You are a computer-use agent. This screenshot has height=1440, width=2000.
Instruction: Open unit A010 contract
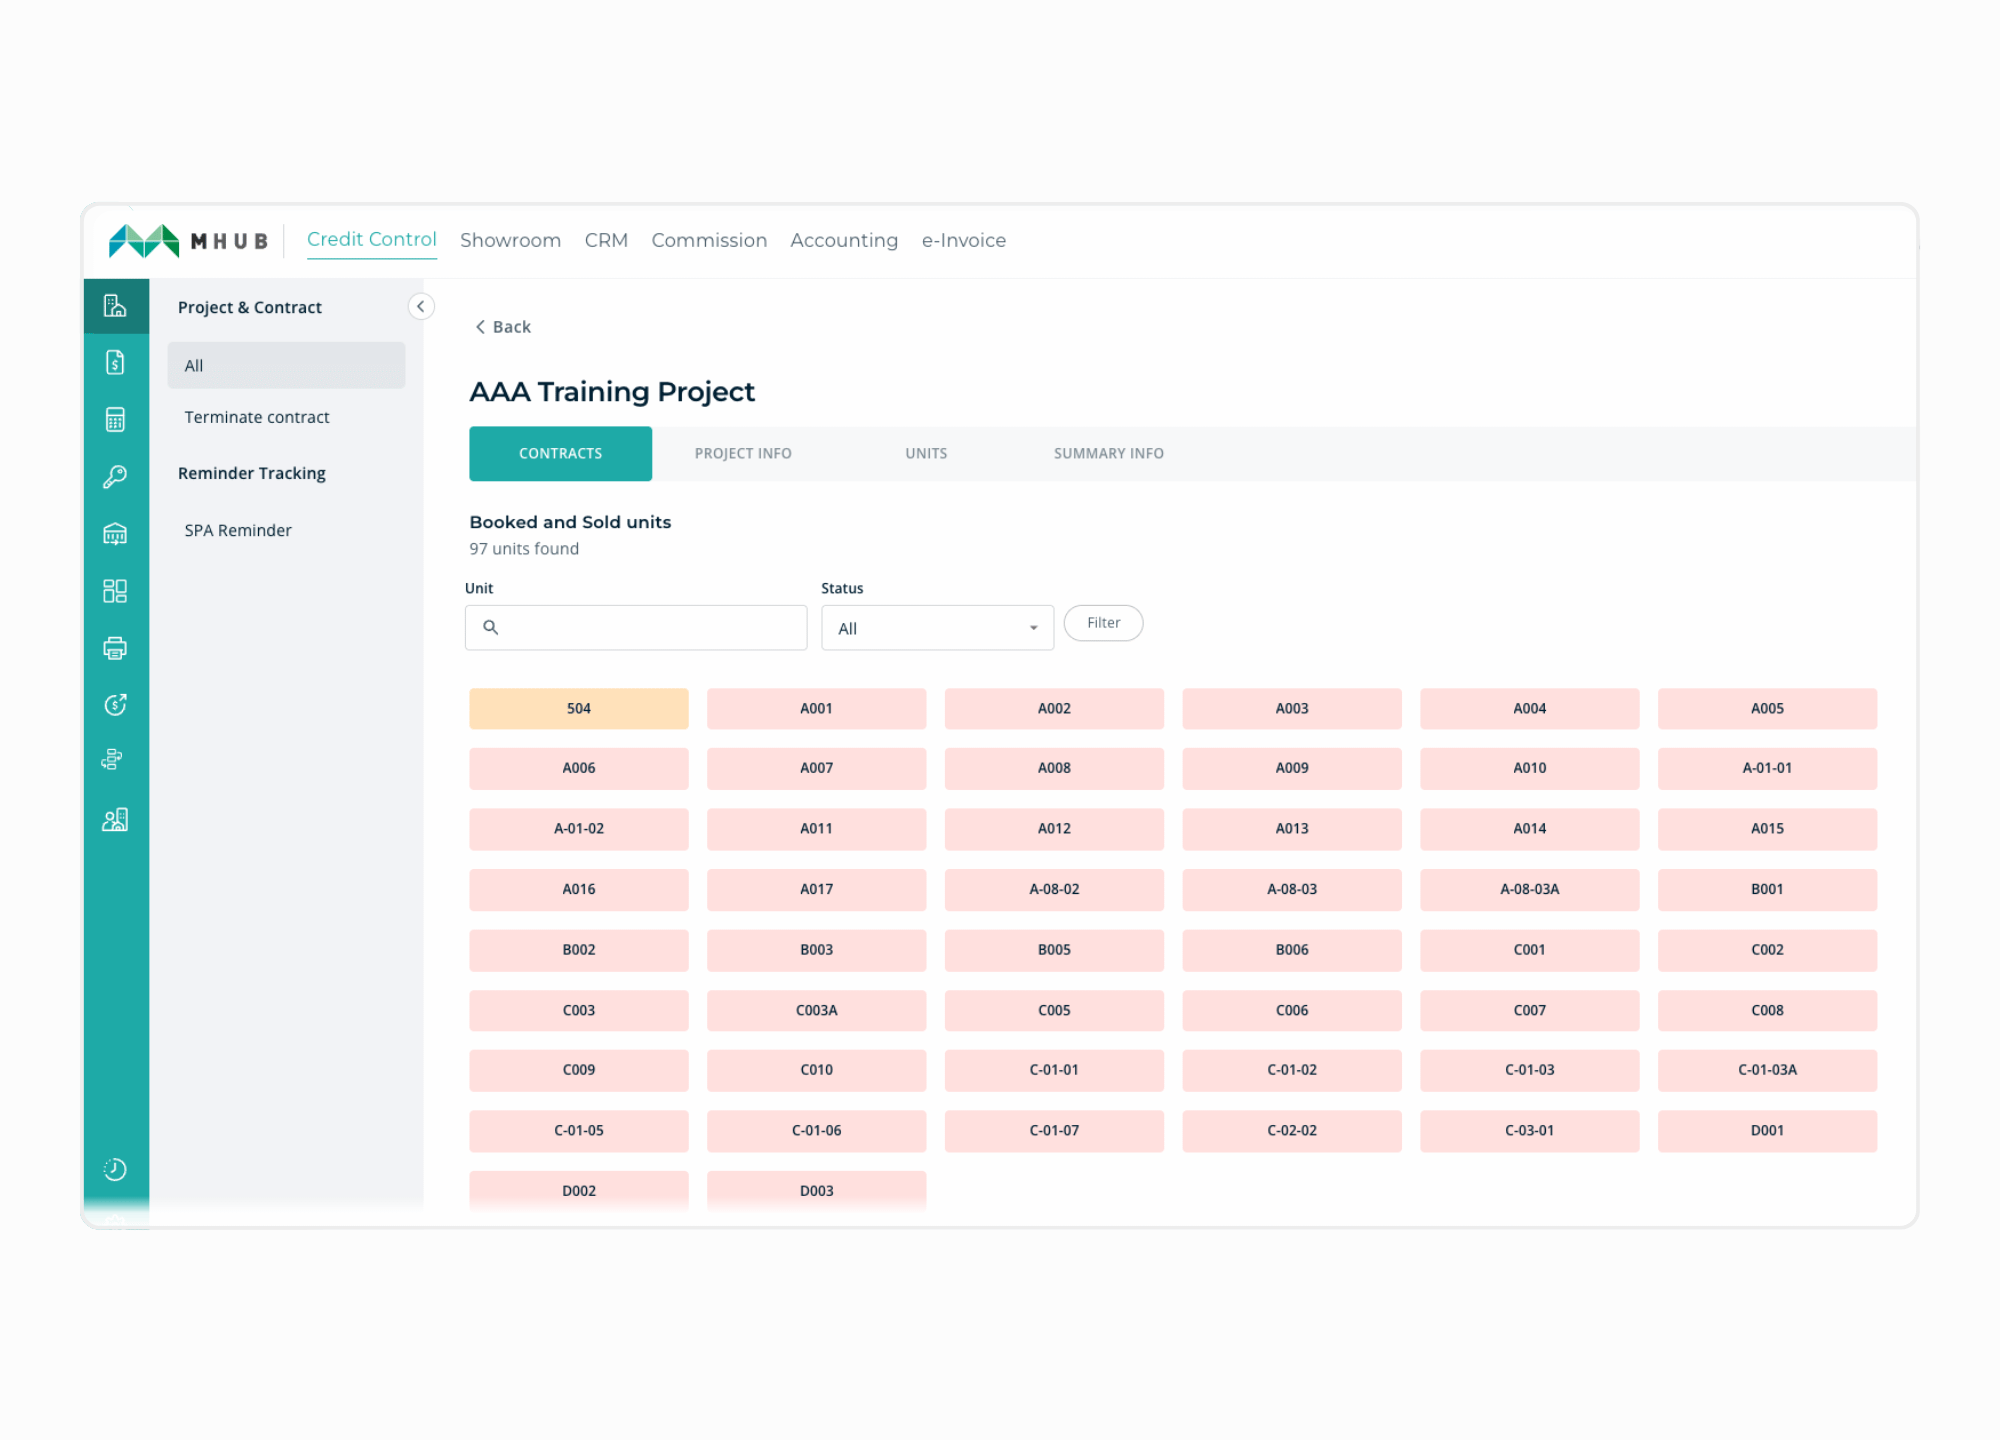[x=1529, y=768]
